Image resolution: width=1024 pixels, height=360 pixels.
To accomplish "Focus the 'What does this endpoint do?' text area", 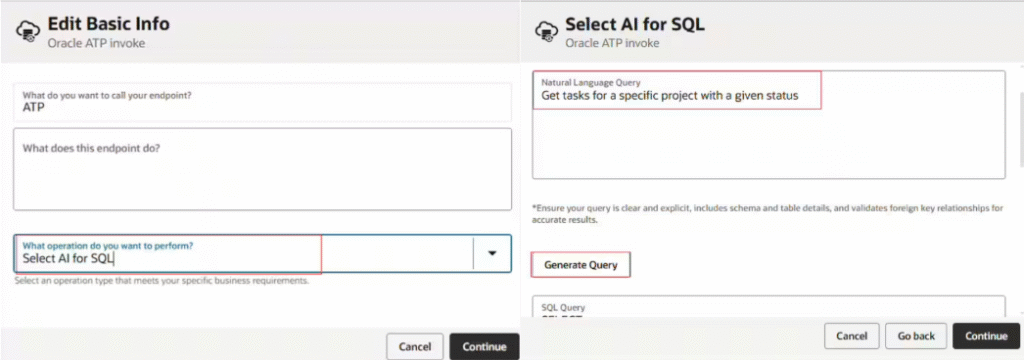I will click(263, 169).
